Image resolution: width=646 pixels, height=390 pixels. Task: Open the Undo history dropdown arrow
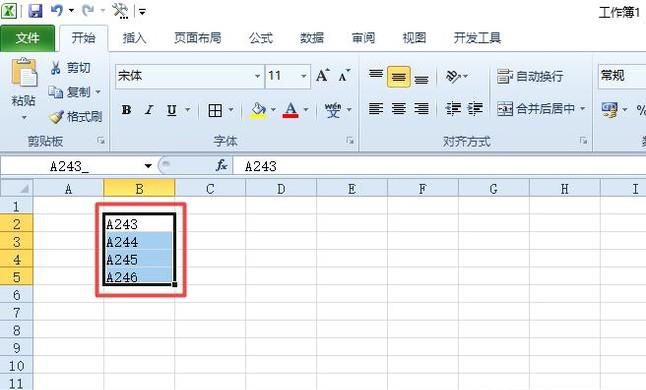[x=71, y=11]
